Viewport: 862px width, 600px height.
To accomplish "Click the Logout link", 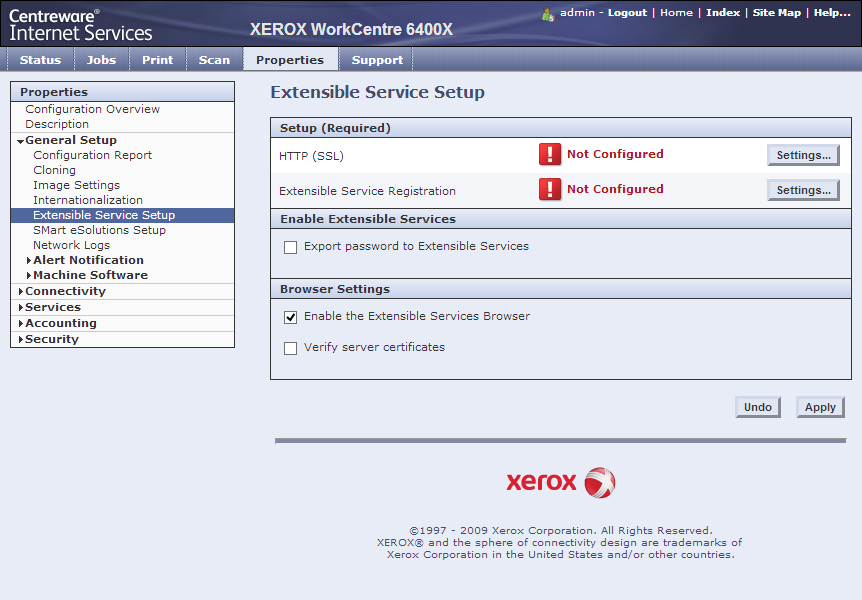I will click(627, 13).
